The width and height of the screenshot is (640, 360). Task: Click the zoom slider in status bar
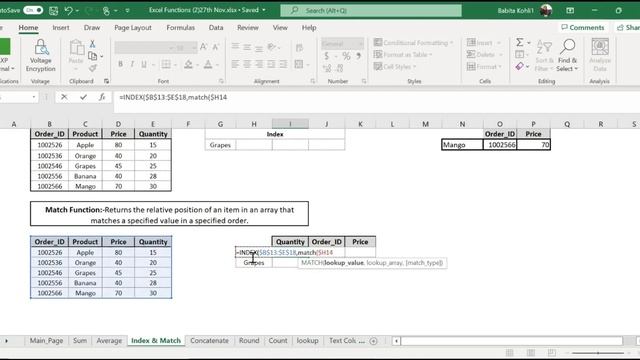pyautogui.click(x=598, y=353)
